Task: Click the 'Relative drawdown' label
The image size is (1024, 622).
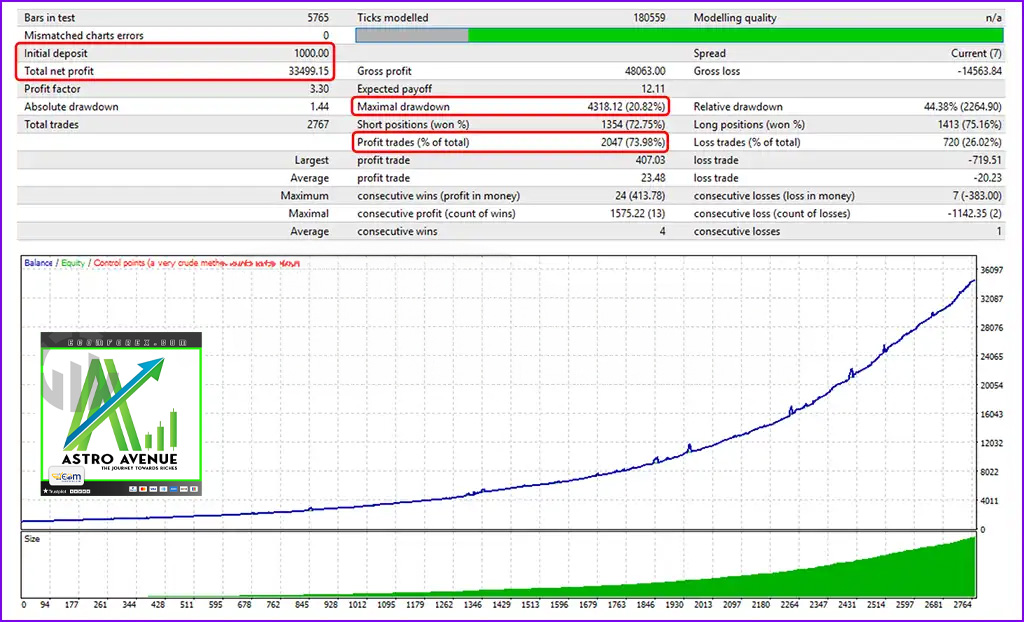Action: click(738, 106)
